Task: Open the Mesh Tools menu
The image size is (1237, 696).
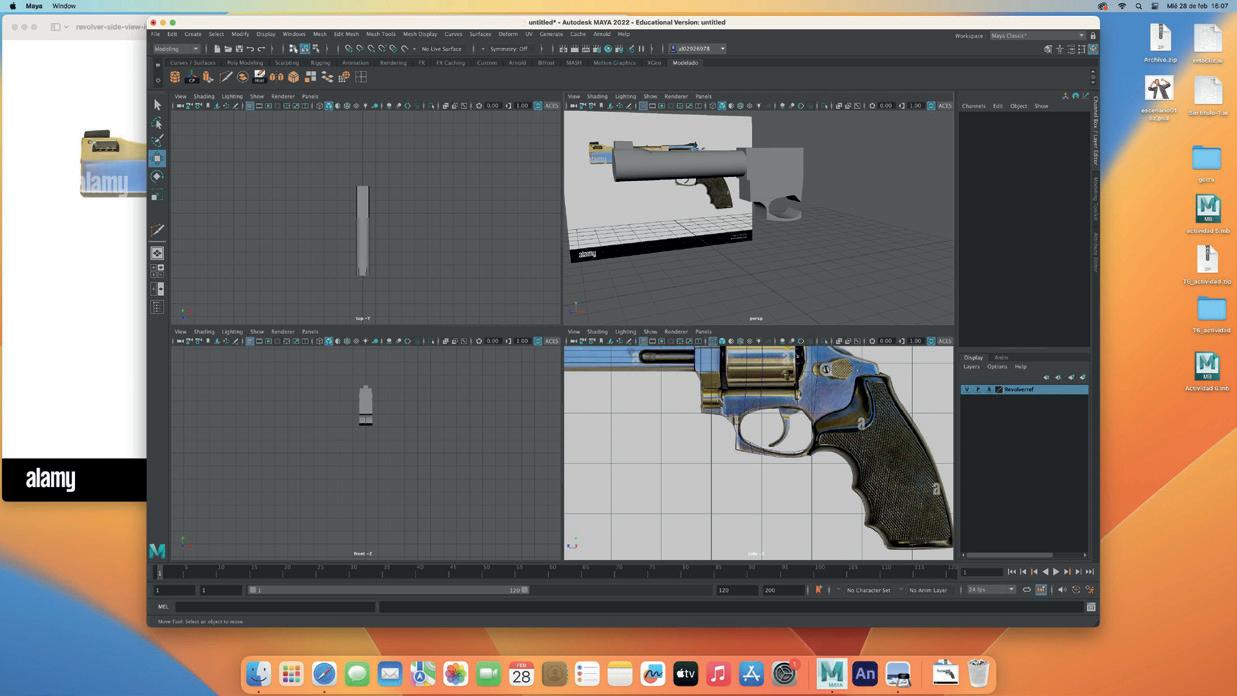Action: (x=380, y=34)
